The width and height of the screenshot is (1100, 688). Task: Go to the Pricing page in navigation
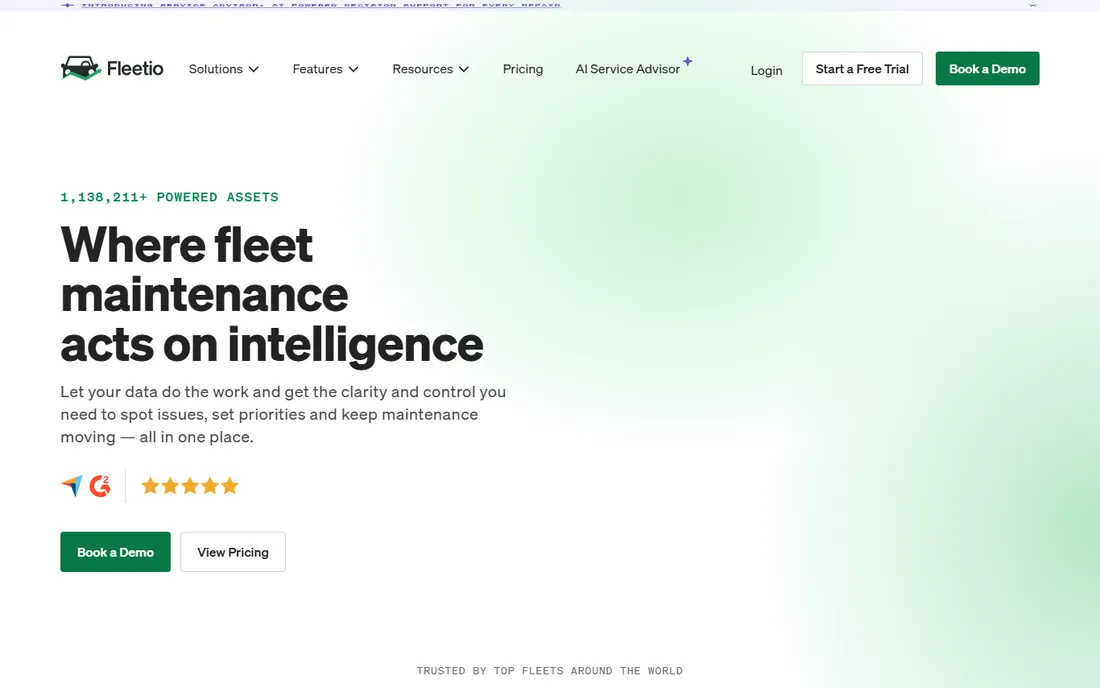(523, 69)
